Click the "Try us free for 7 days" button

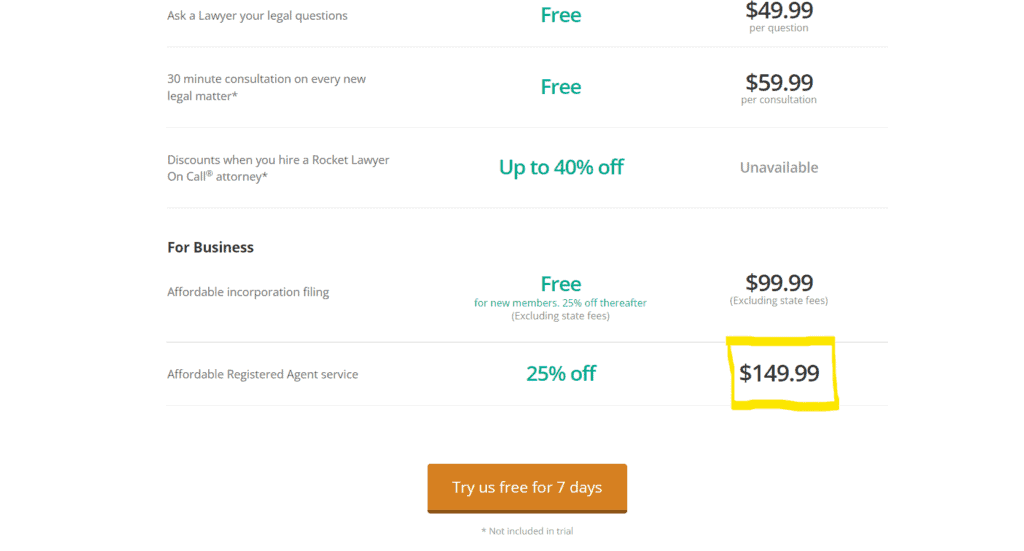click(527, 488)
